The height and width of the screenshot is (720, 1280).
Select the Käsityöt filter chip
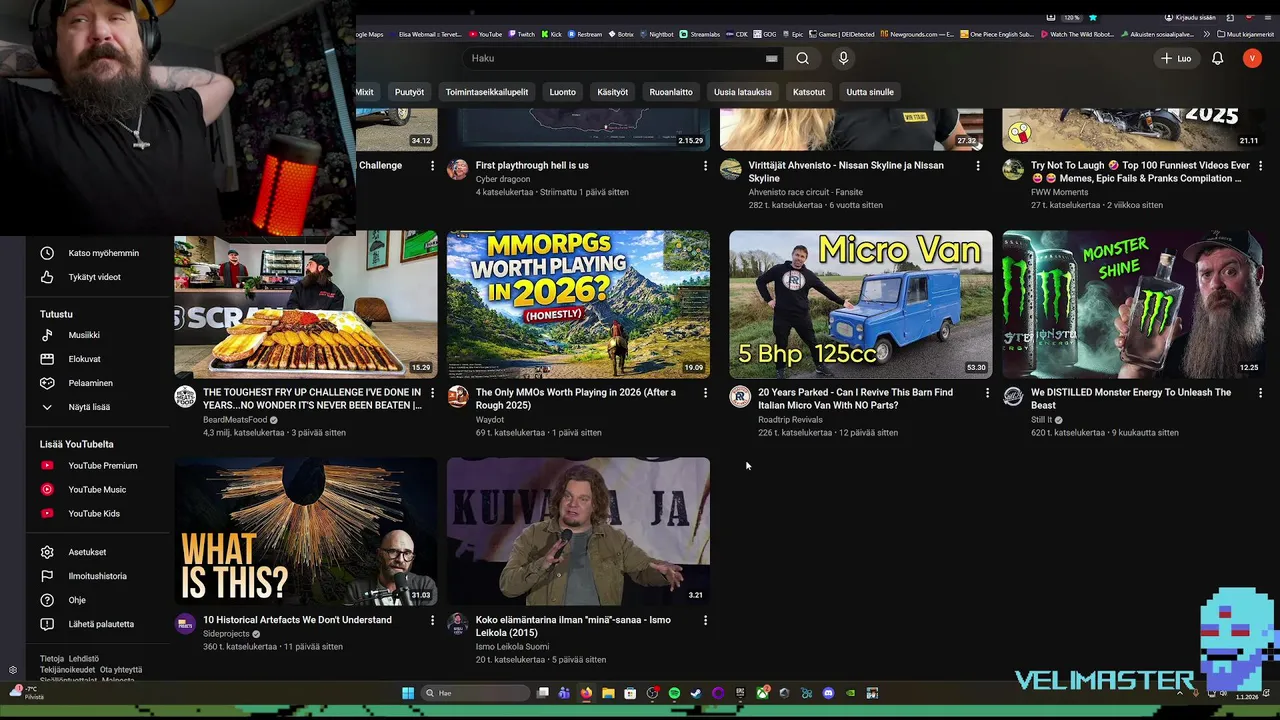612,92
